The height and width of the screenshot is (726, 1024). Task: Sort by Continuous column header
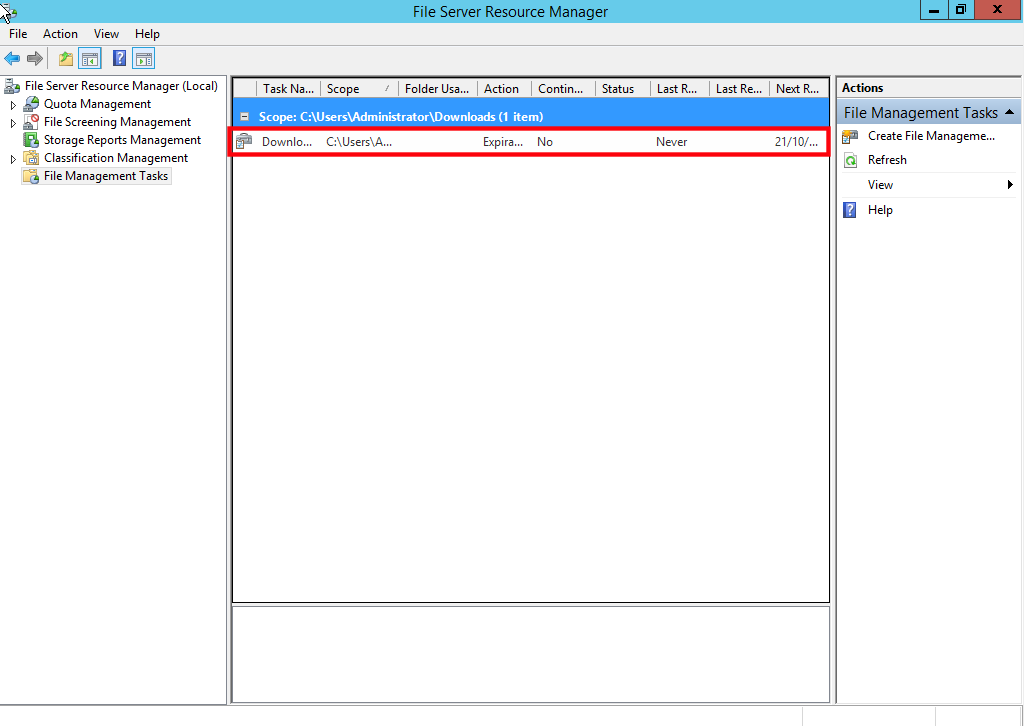tap(563, 89)
